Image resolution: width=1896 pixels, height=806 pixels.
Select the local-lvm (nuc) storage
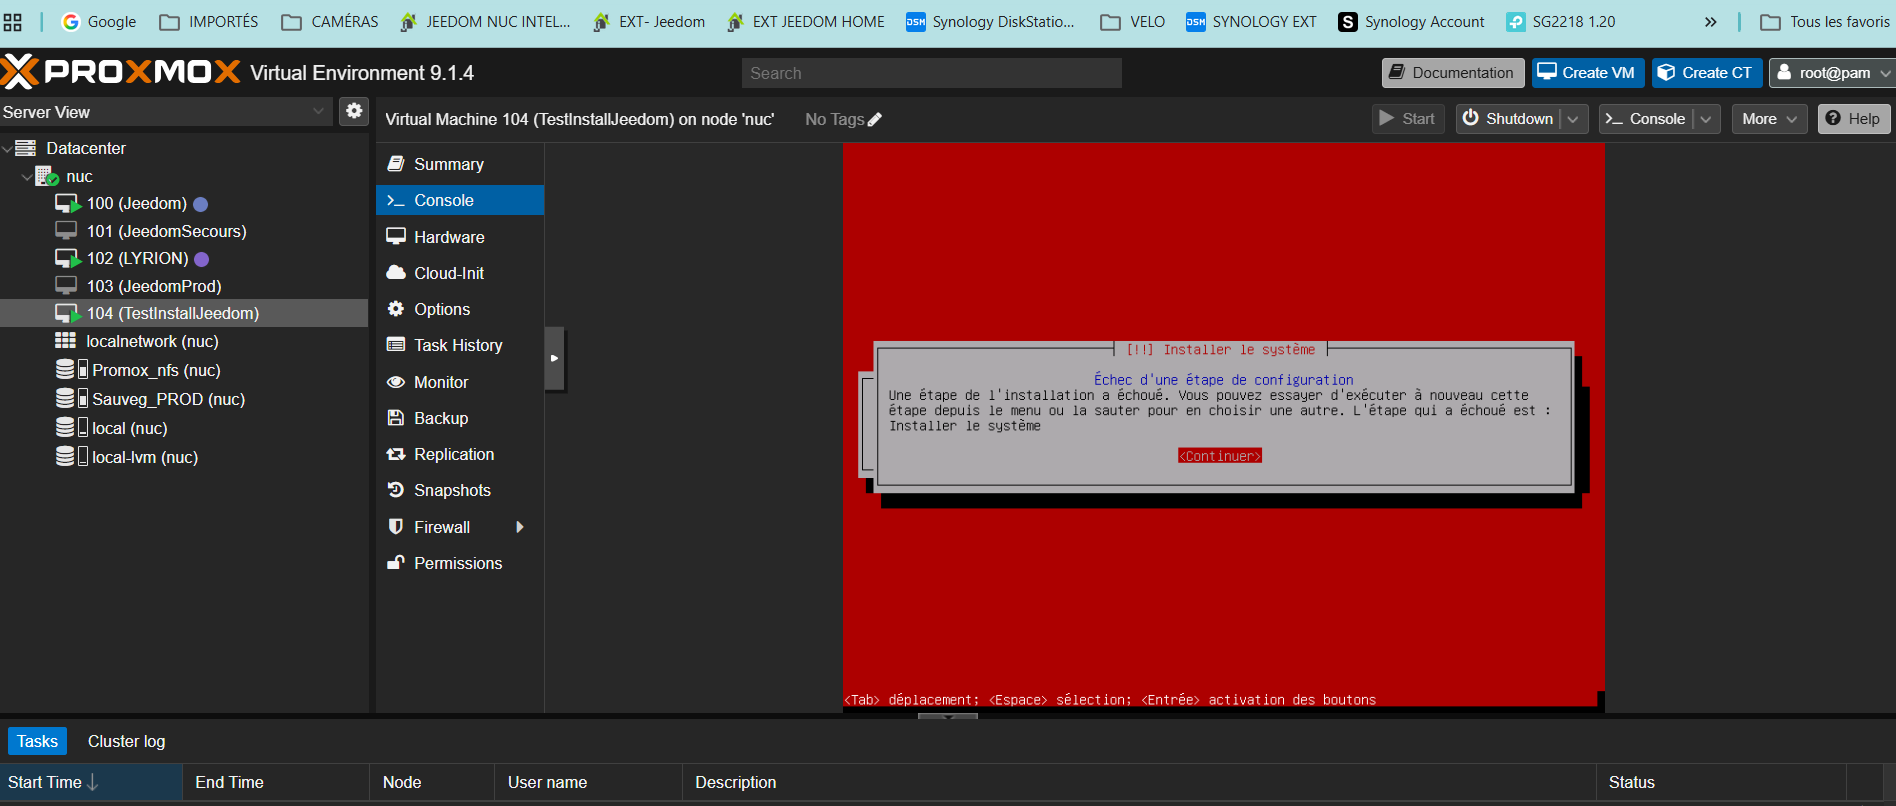tap(144, 457)
